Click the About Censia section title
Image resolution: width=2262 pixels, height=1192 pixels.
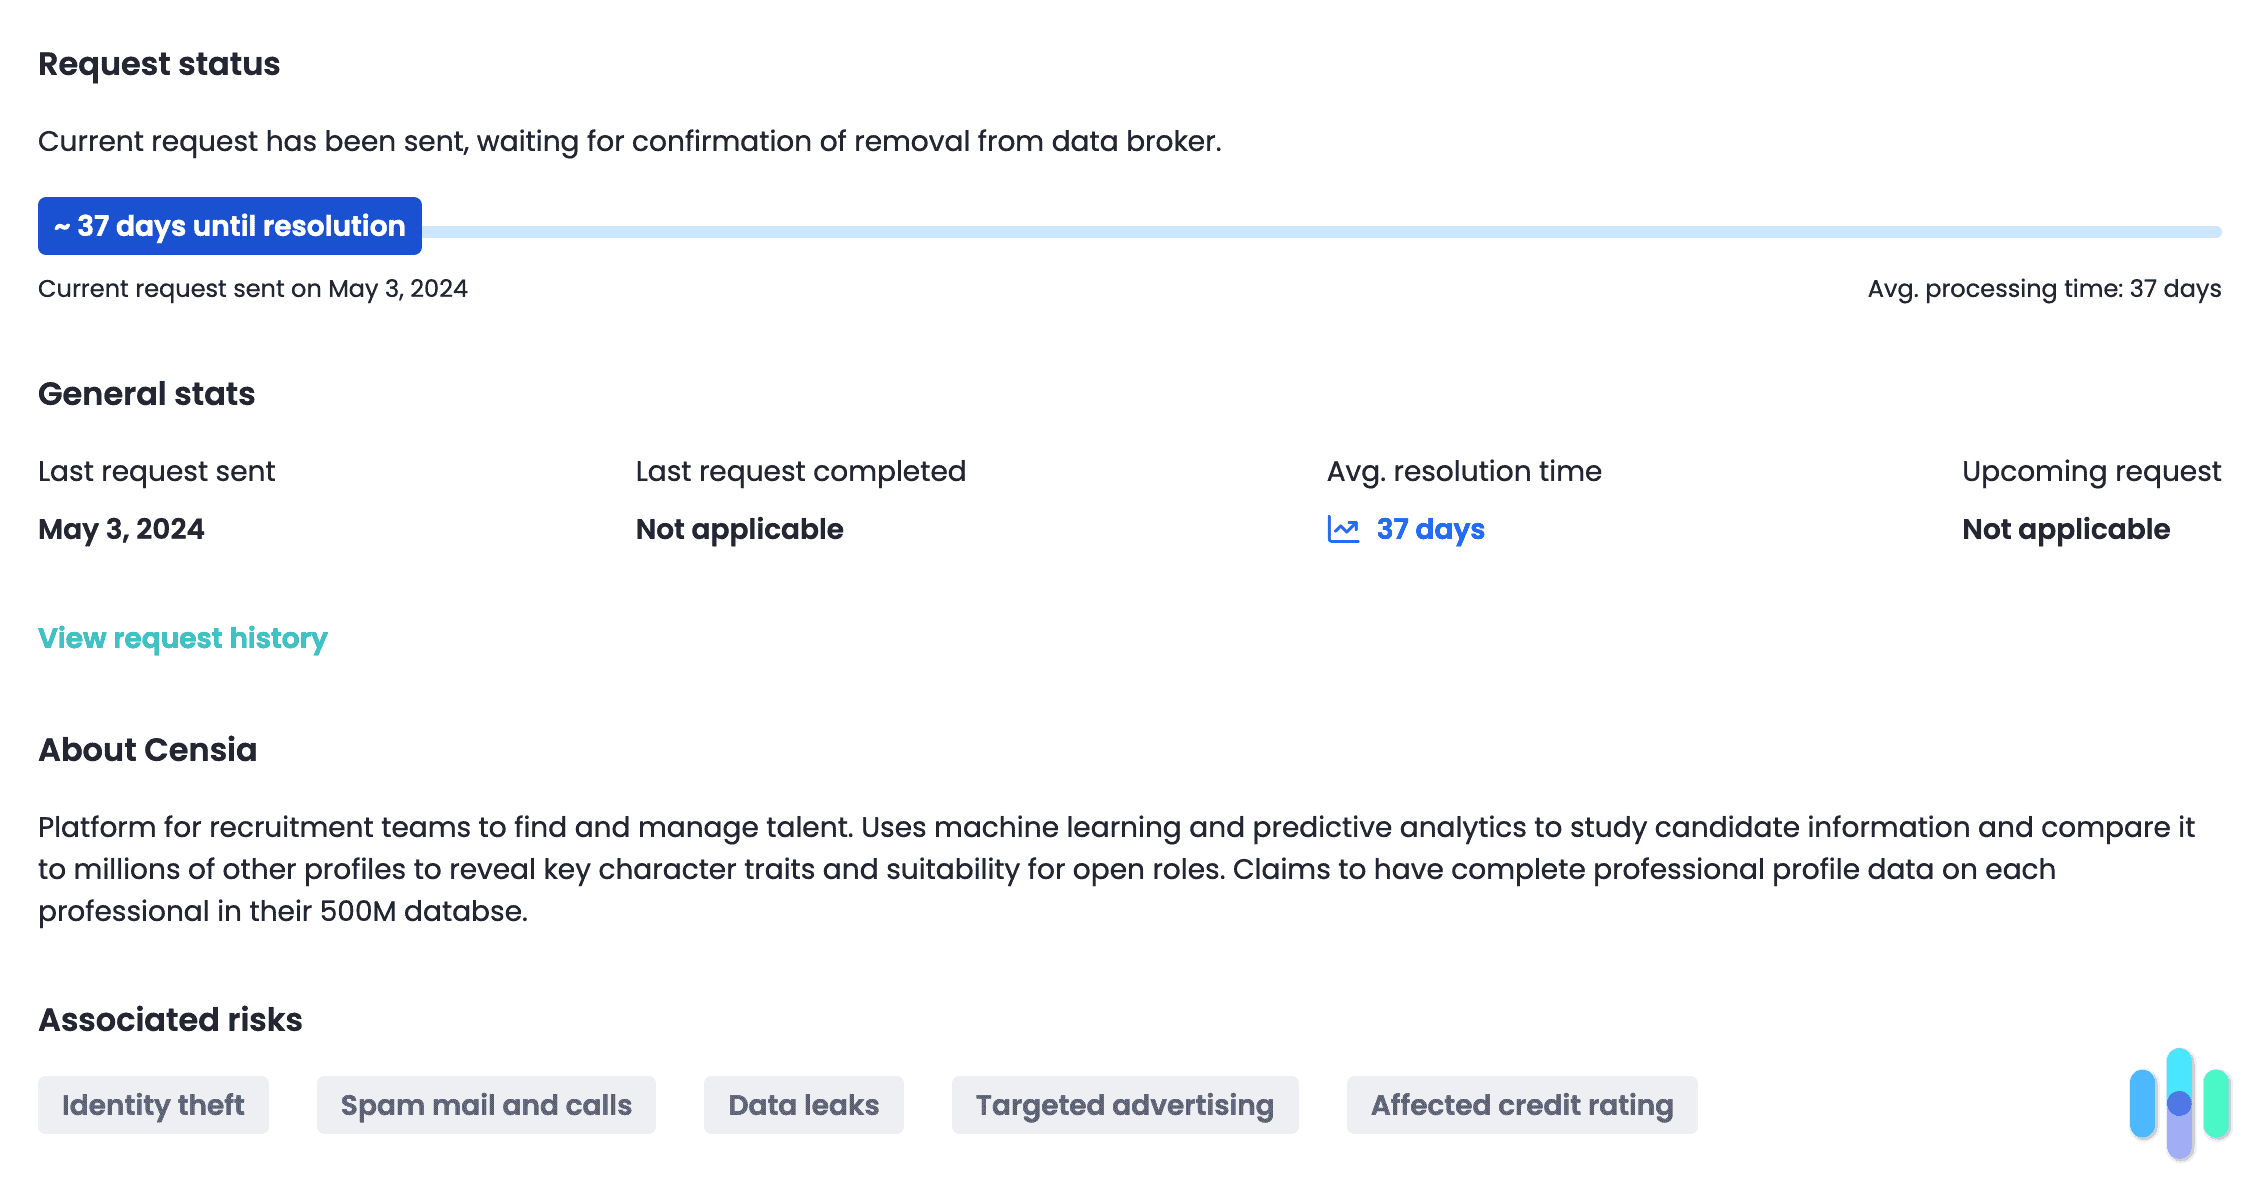[148, 749]
